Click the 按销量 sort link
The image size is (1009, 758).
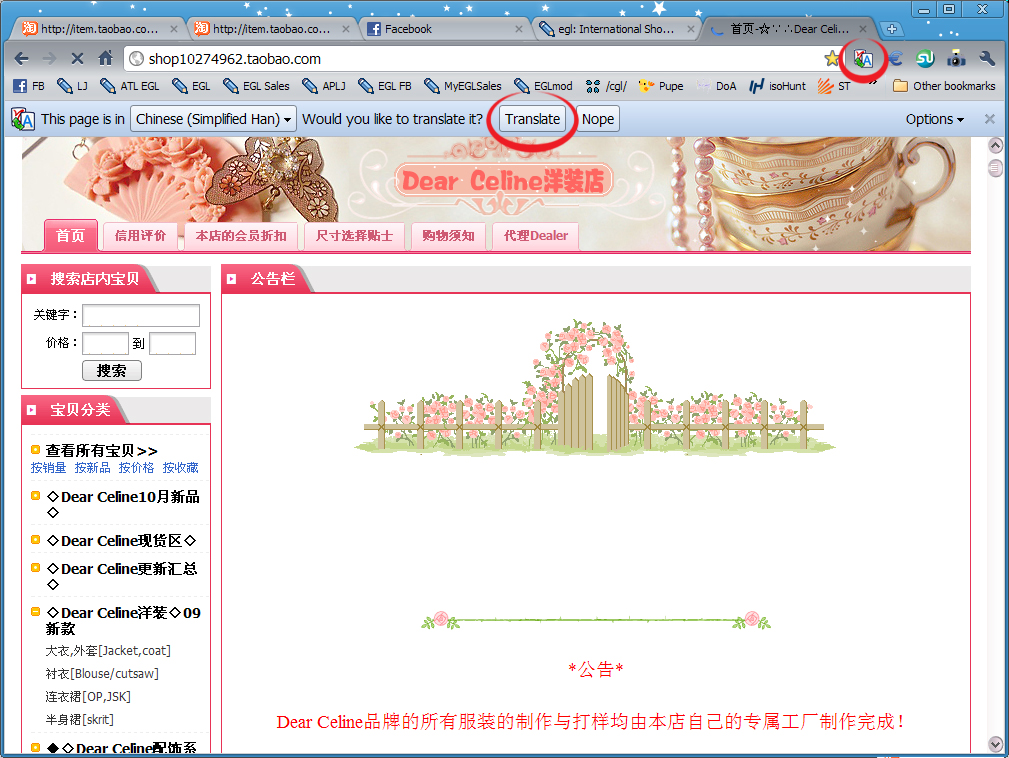click(x=48, y=468)
